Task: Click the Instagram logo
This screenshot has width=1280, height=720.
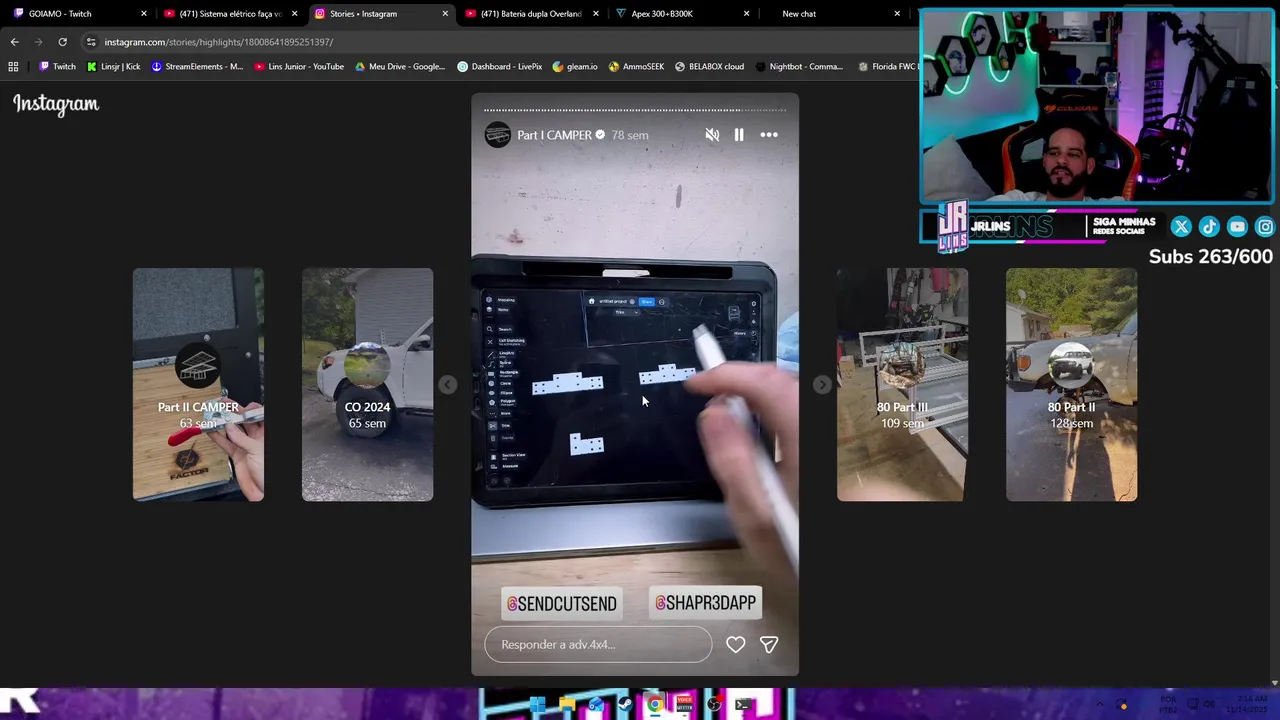Action: 56,104
